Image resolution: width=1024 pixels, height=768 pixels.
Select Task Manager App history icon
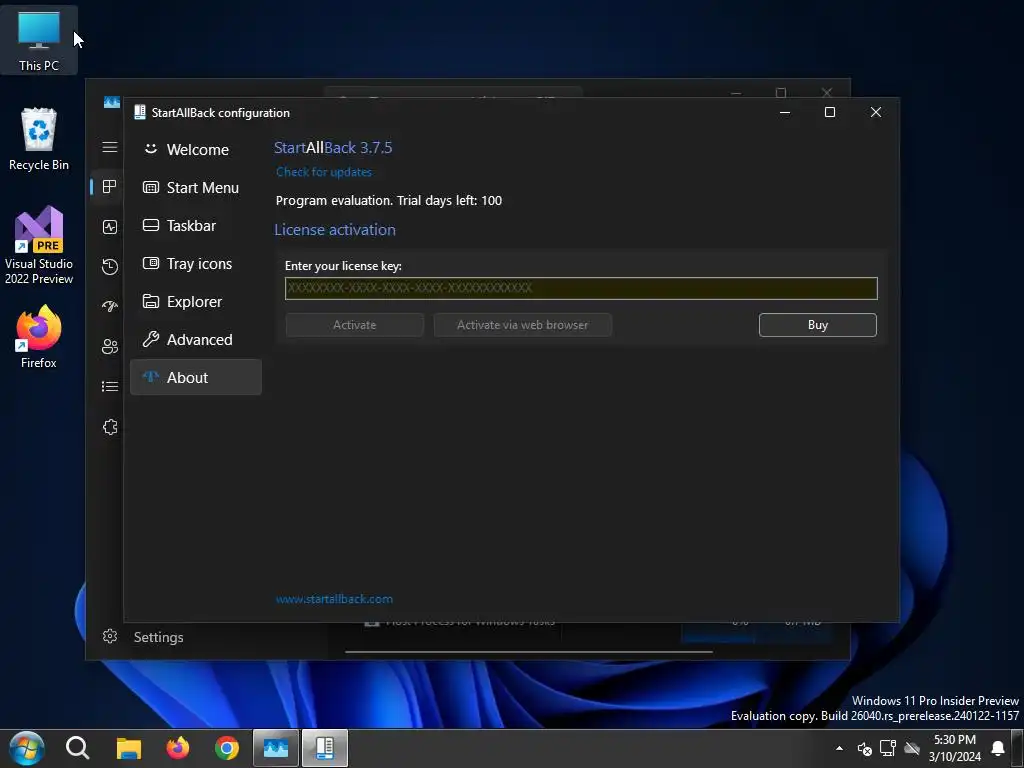point(110,266)
